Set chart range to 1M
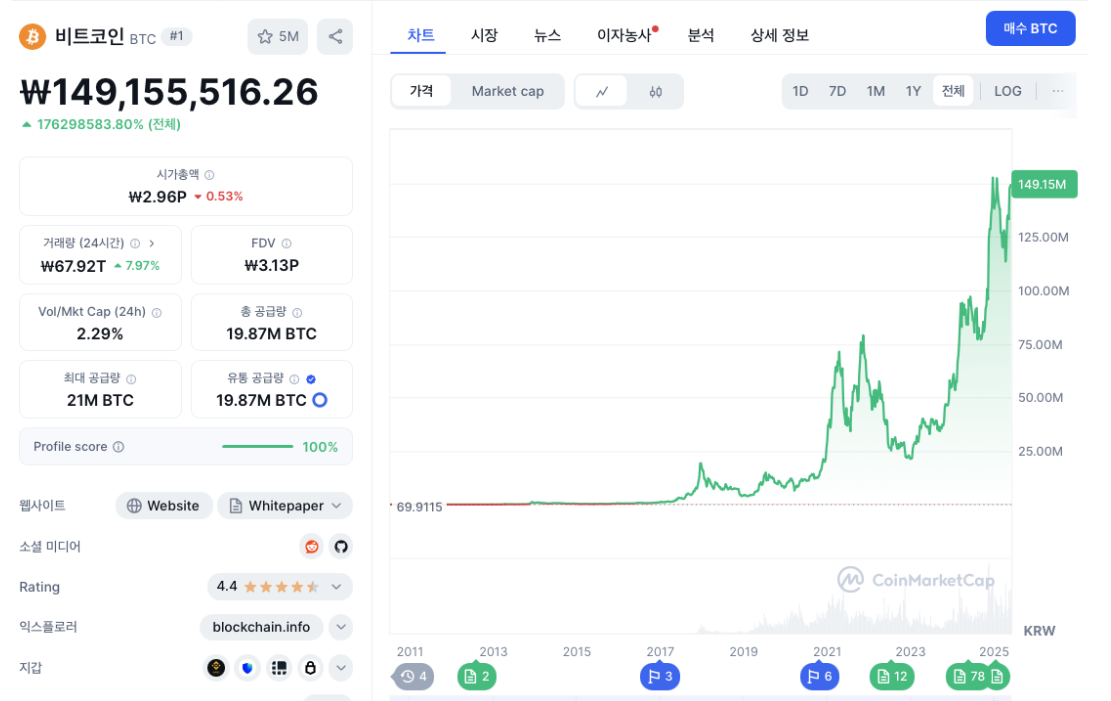The height and width of the screenshot is (701, 1111). pyautogui.click(x=876, y=91)
